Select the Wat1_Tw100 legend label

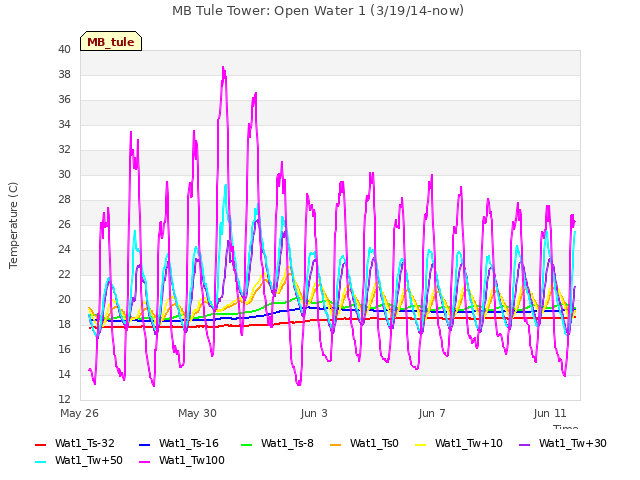192,460
